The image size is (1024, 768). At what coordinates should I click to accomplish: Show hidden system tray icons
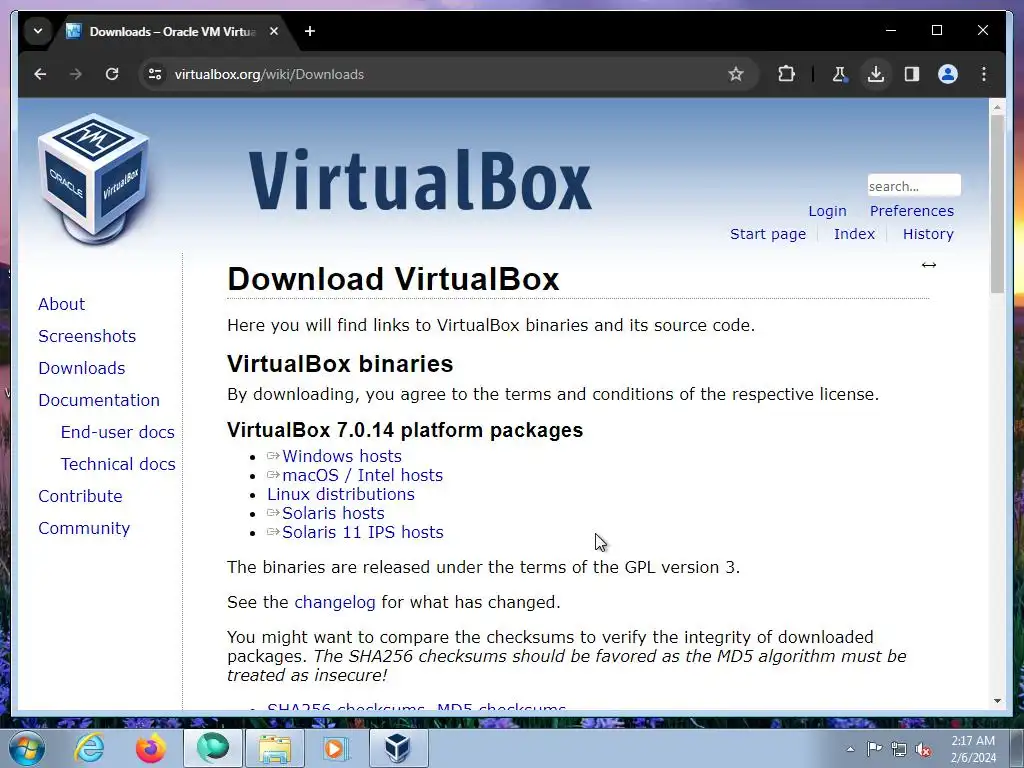pyautogui.click(x=850, y=749)
